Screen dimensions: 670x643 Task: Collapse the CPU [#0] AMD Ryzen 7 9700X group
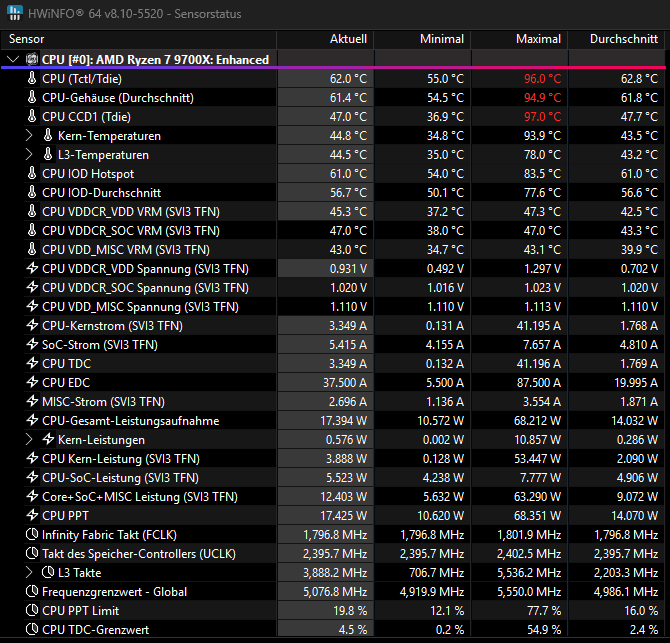13,59
